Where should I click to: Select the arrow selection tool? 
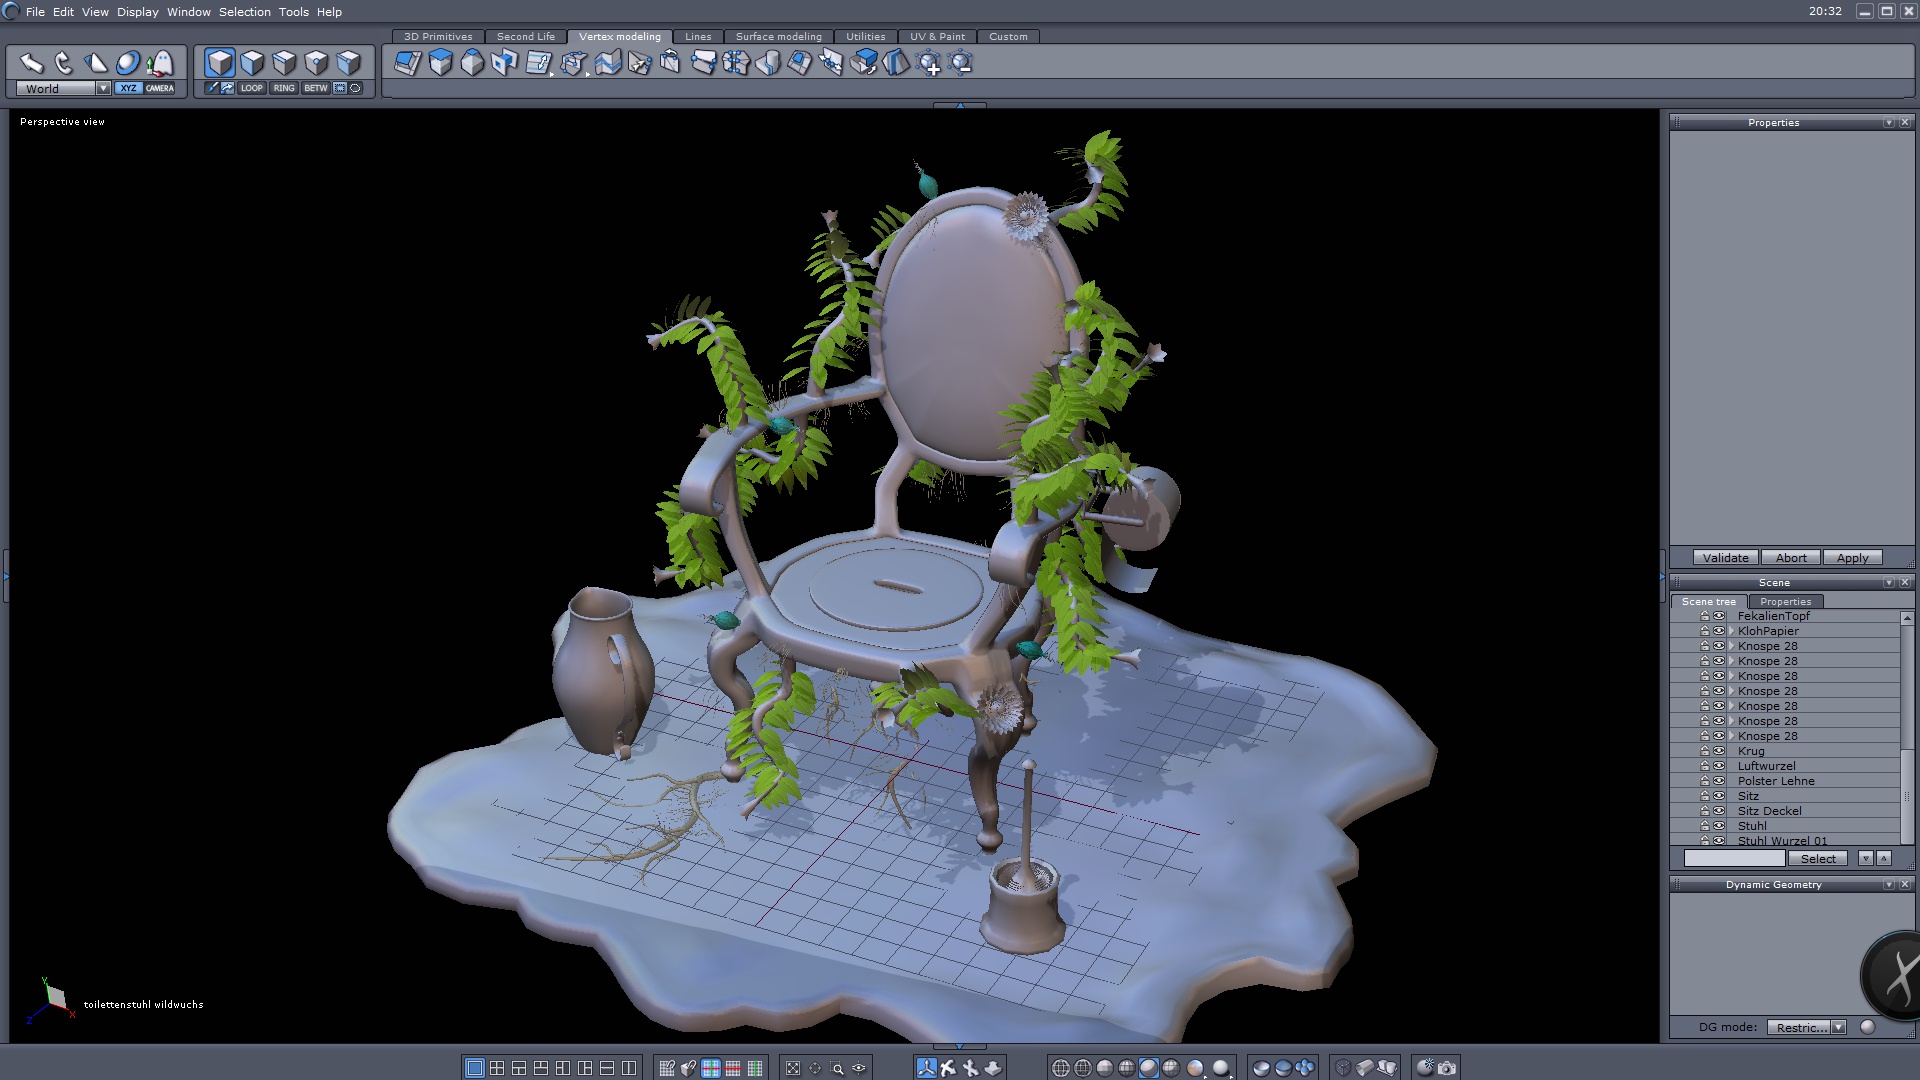click(31, 64)
